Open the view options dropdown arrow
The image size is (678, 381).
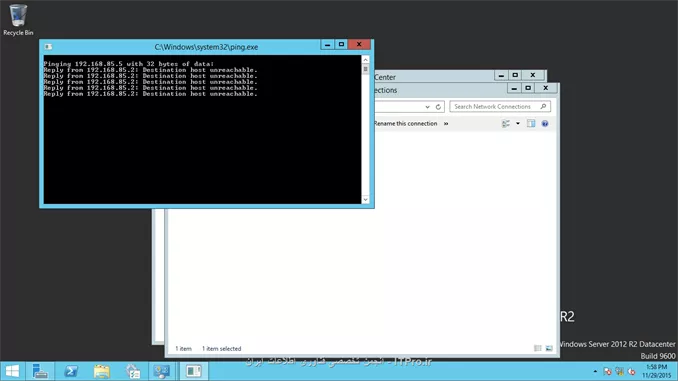click(518, 124)
